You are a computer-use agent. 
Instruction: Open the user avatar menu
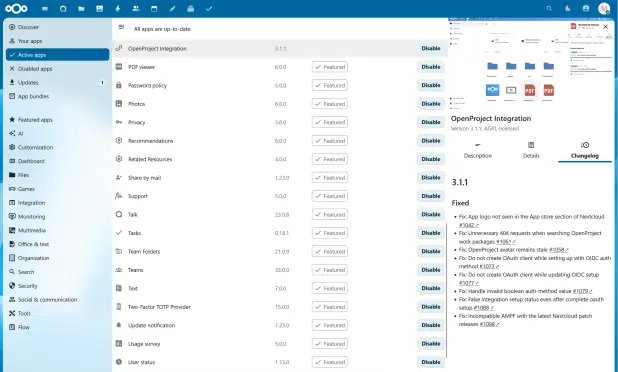pyautogui.click(x=604, y=8)
